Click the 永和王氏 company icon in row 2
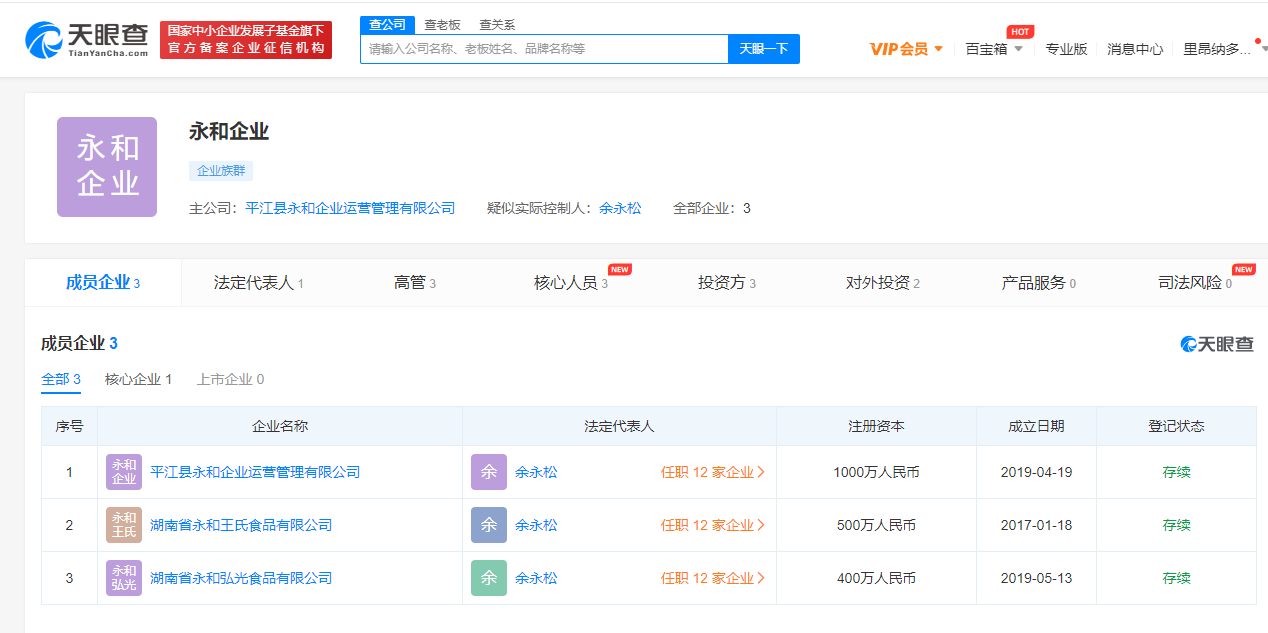Image resolution: width=1268 pixels, height=633 pixels. click(x=124, y=525)
